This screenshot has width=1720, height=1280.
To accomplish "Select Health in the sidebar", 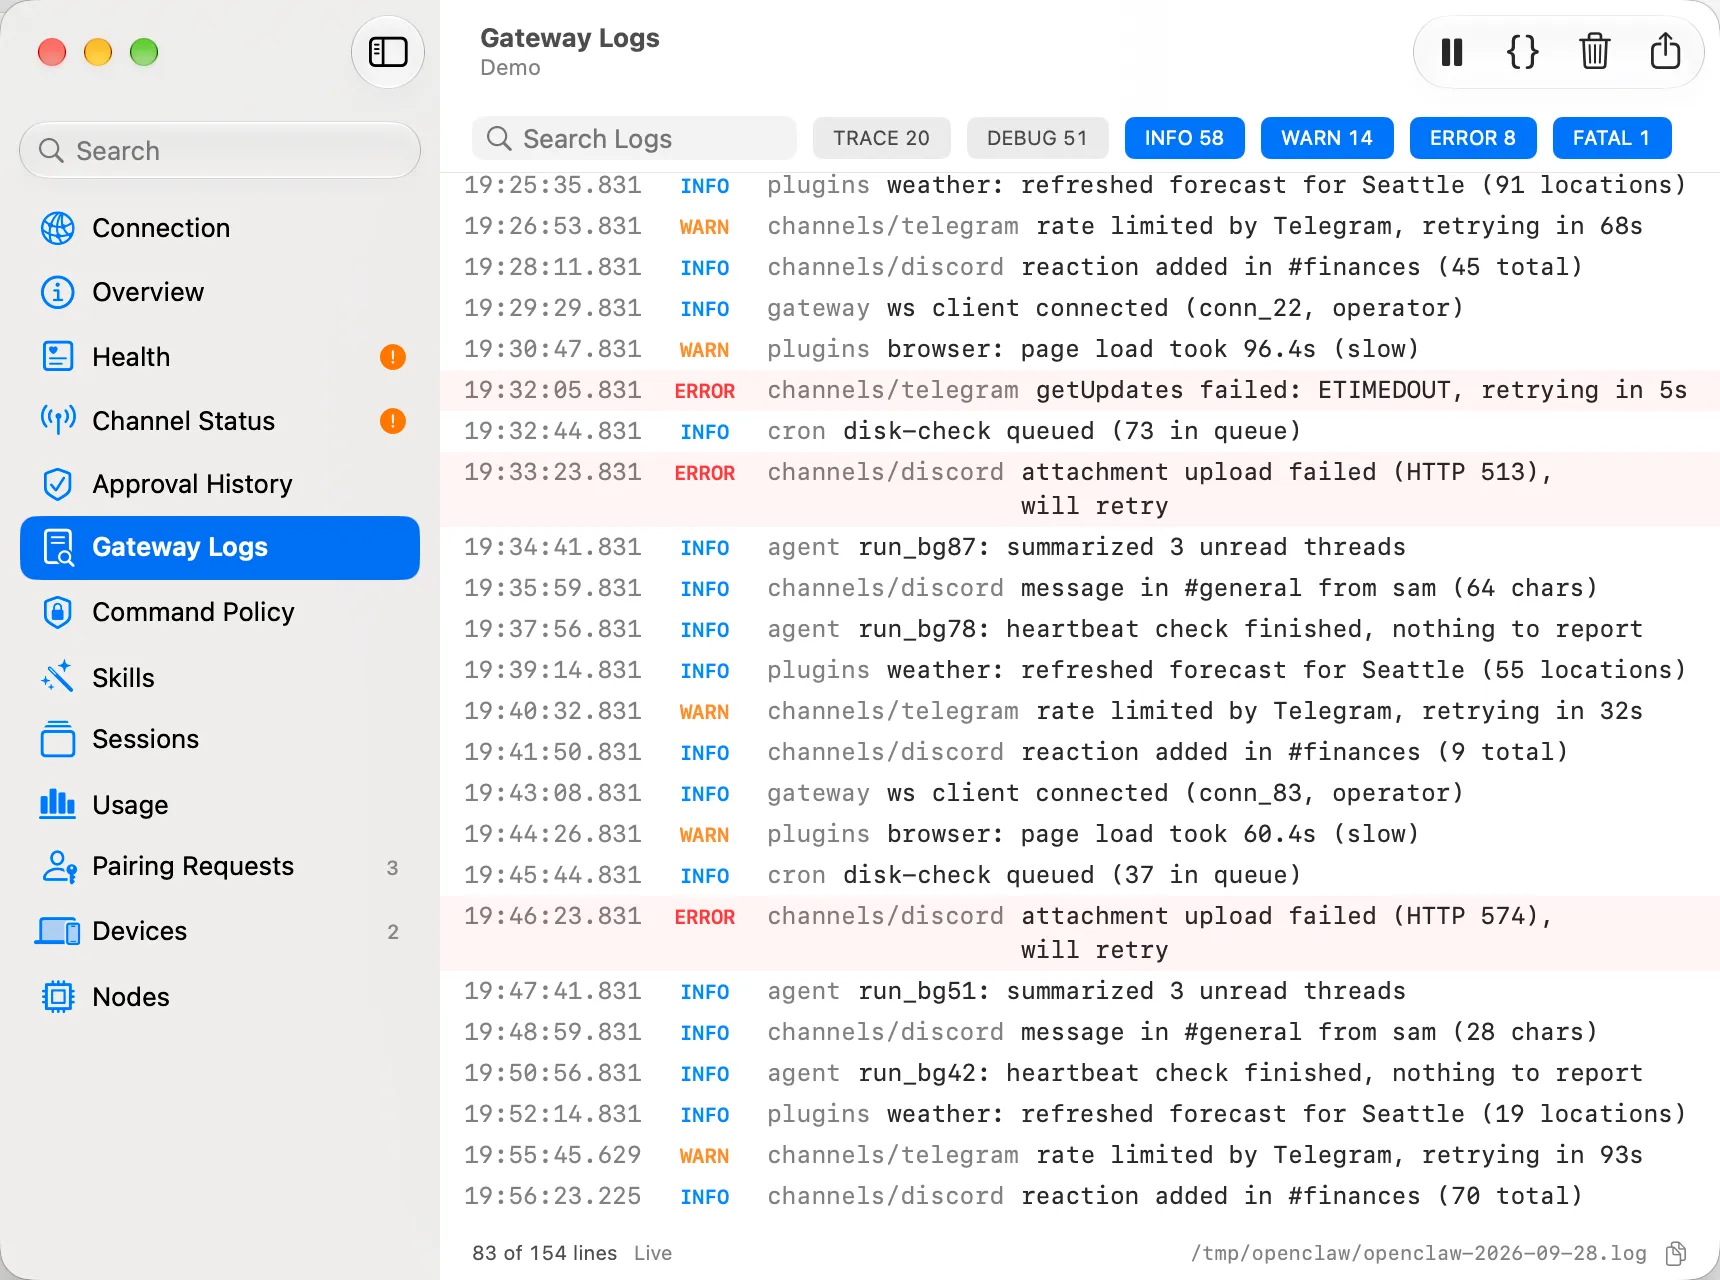I will click(x=220, y=356).
